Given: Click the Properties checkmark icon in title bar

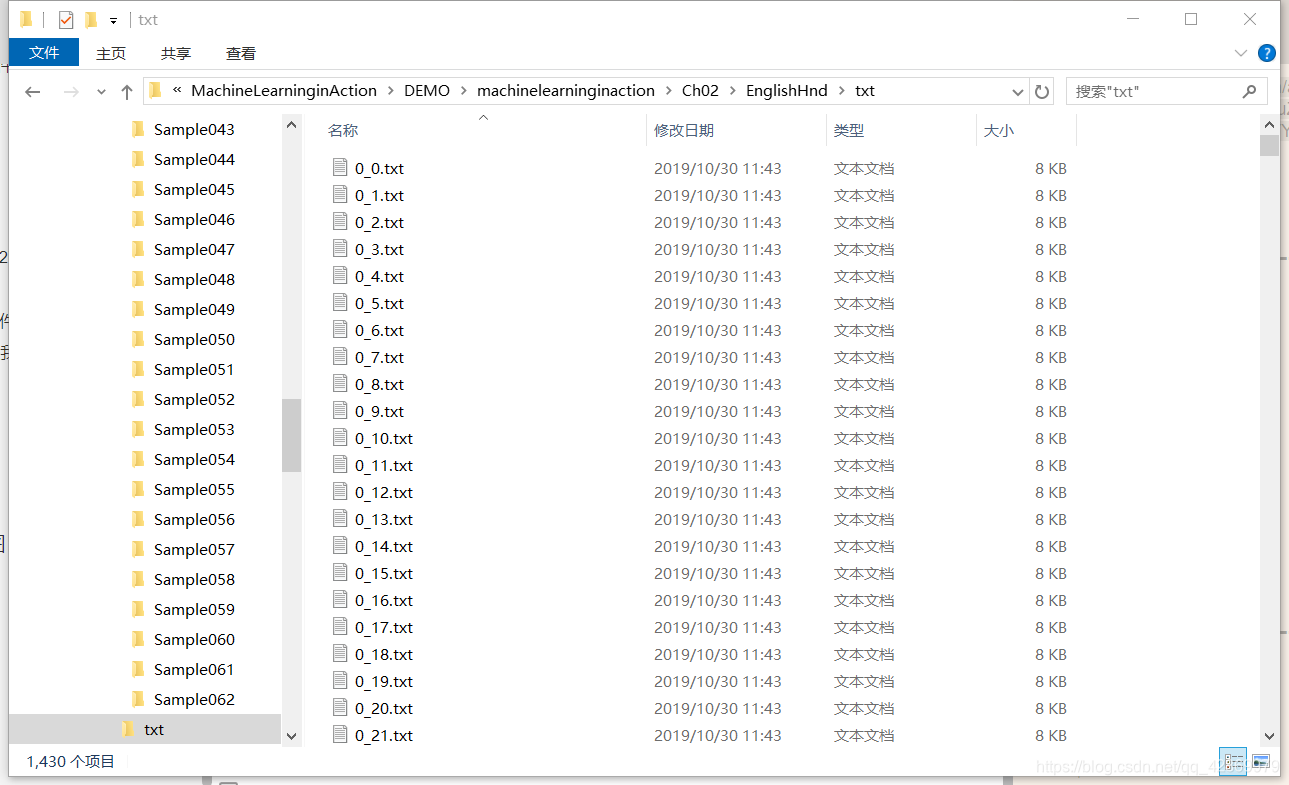Looking at the screenshot, I should pos(66,20).
